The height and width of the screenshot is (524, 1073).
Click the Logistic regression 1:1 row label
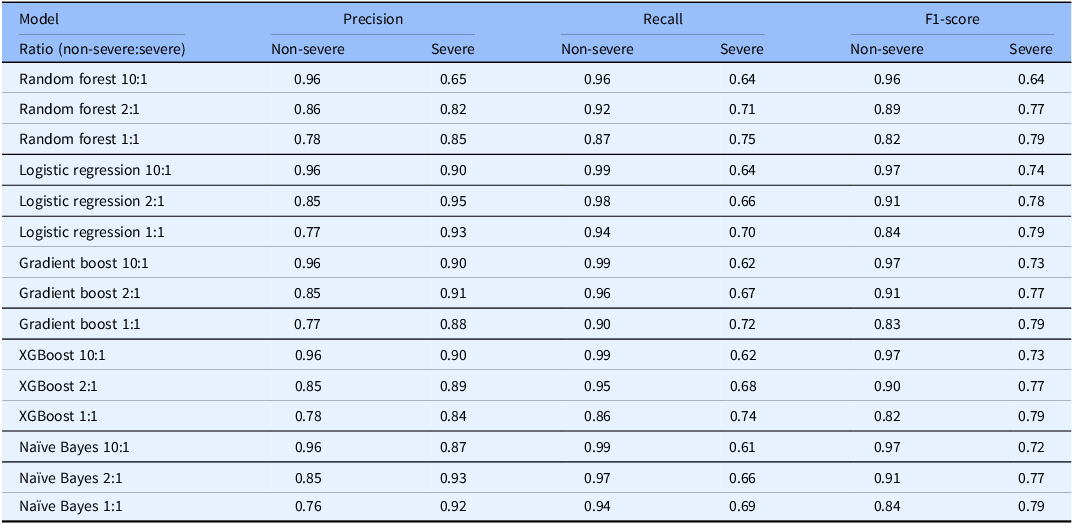click(x=92, y=232)
